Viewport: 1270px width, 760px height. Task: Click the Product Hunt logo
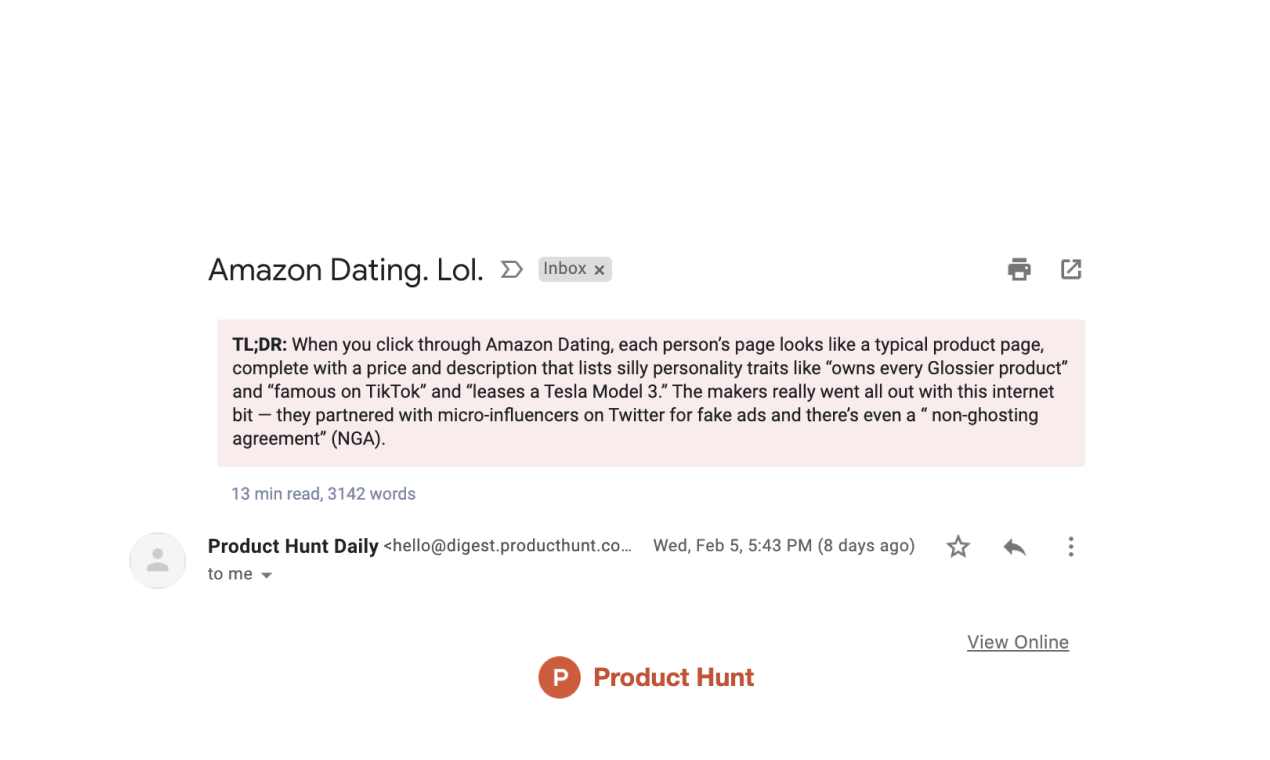pyautogui.click(x=560, y=677)
